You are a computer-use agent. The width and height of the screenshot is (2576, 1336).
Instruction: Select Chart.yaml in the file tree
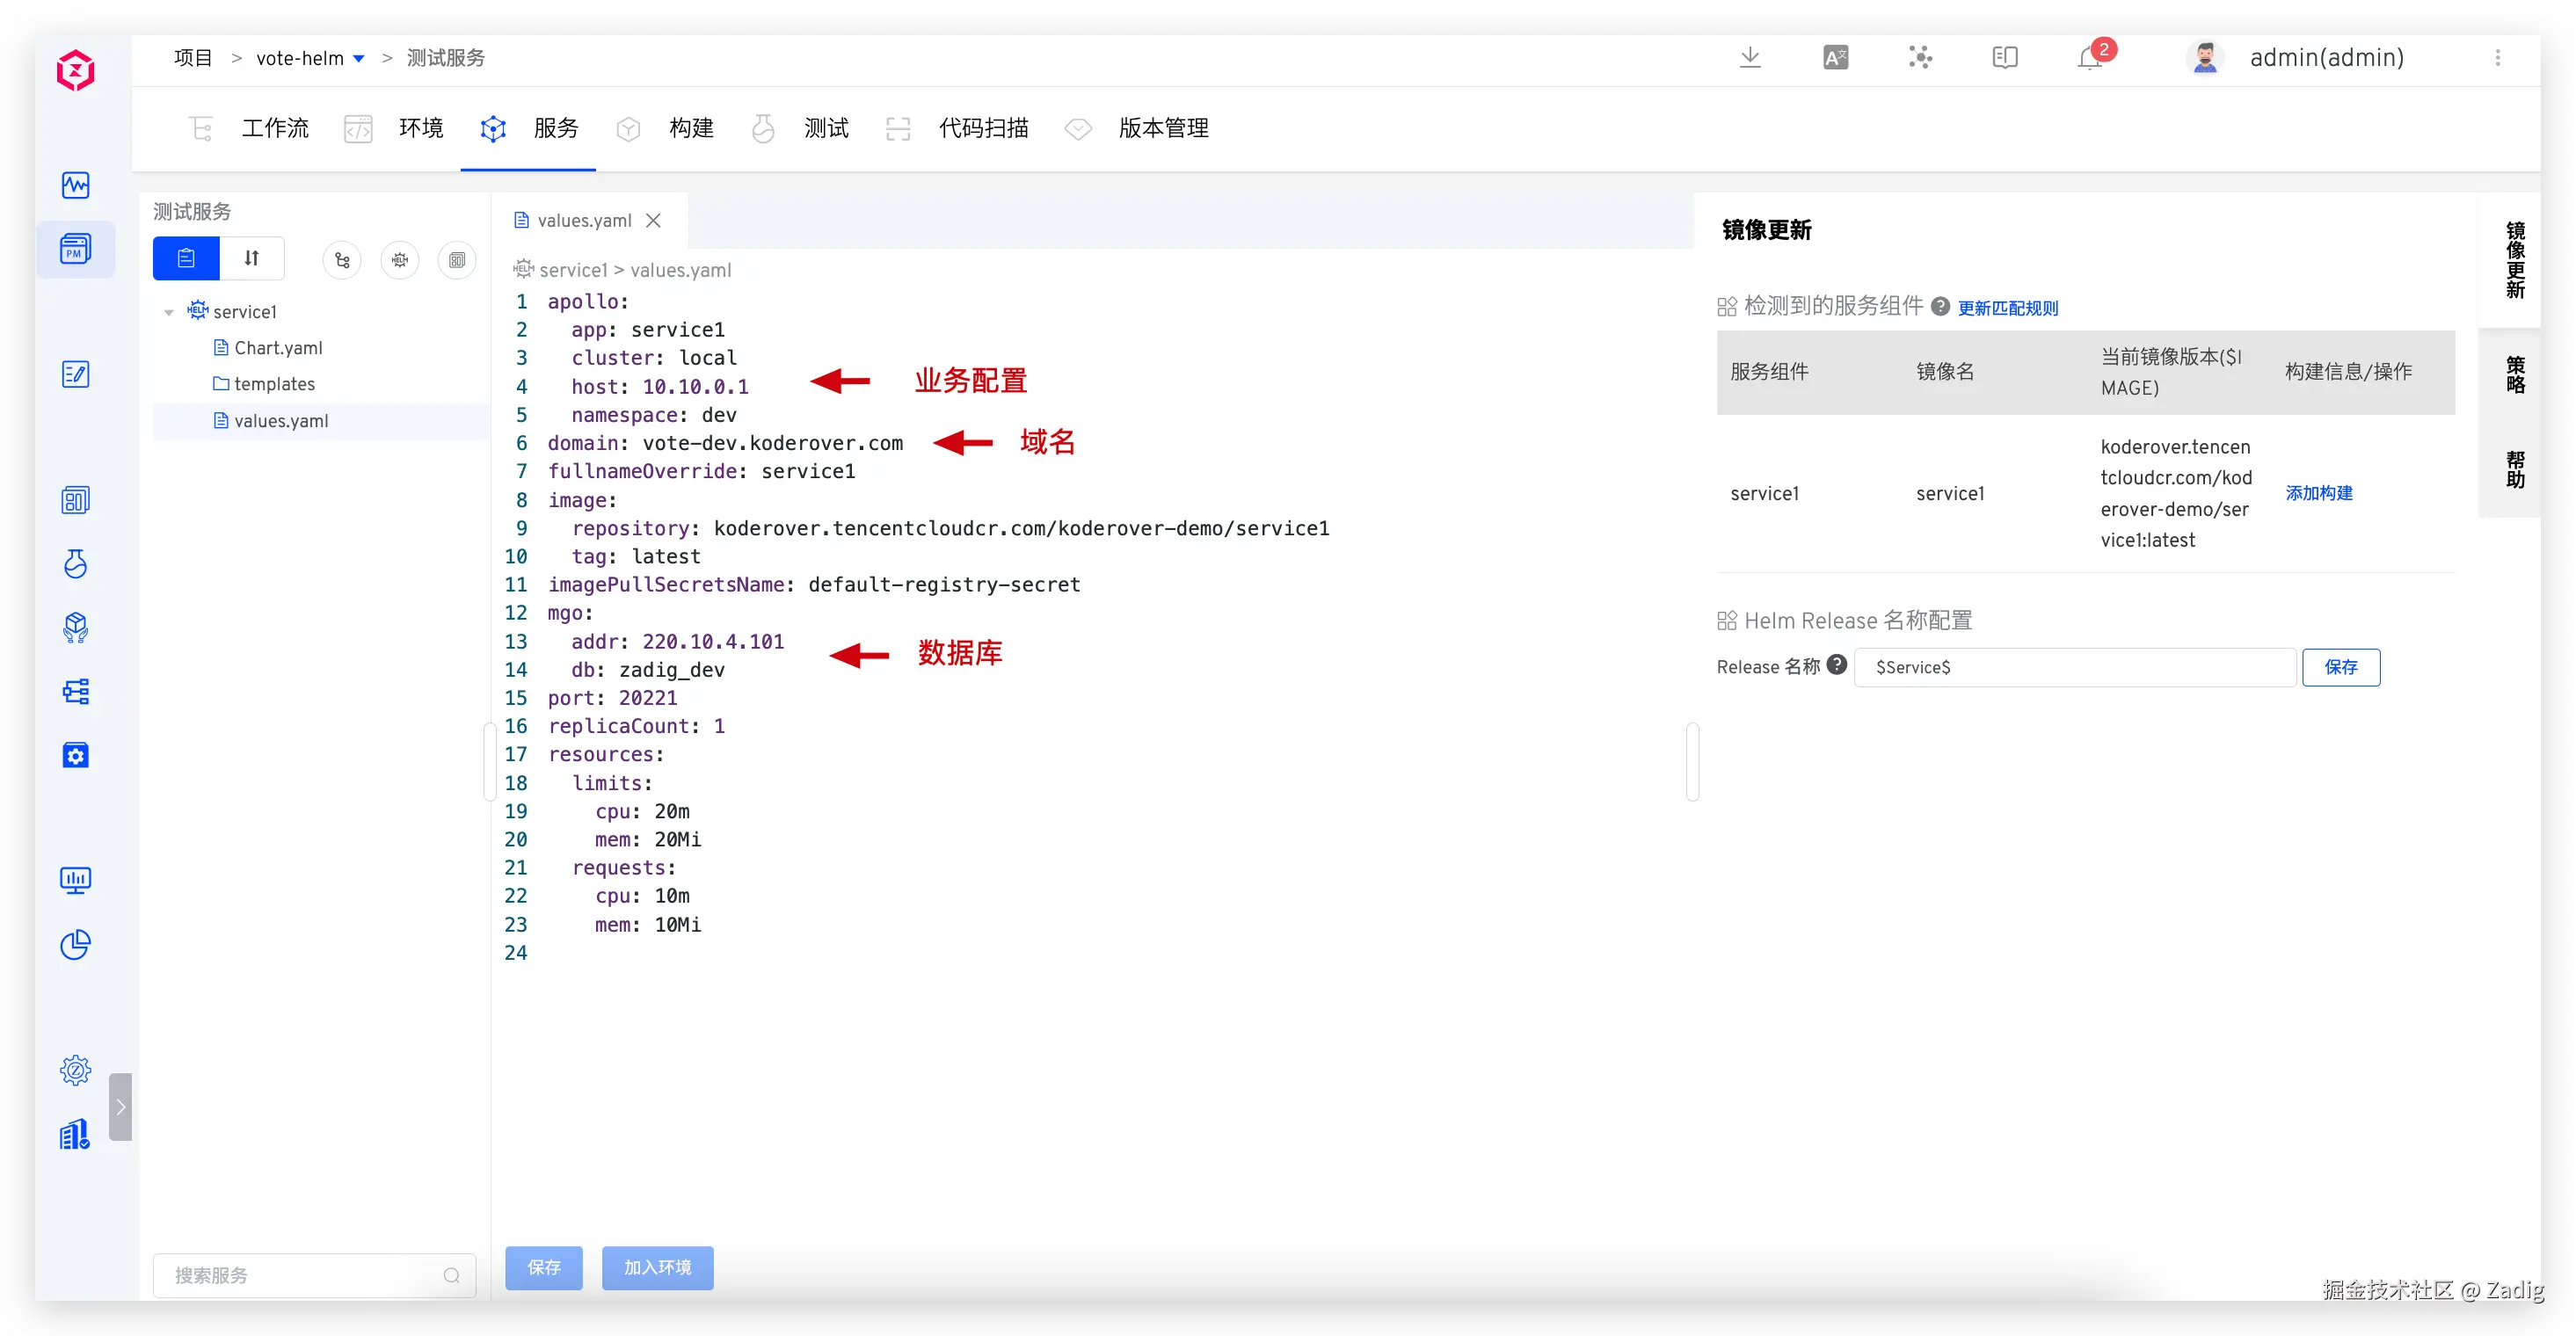click(277, 348)
